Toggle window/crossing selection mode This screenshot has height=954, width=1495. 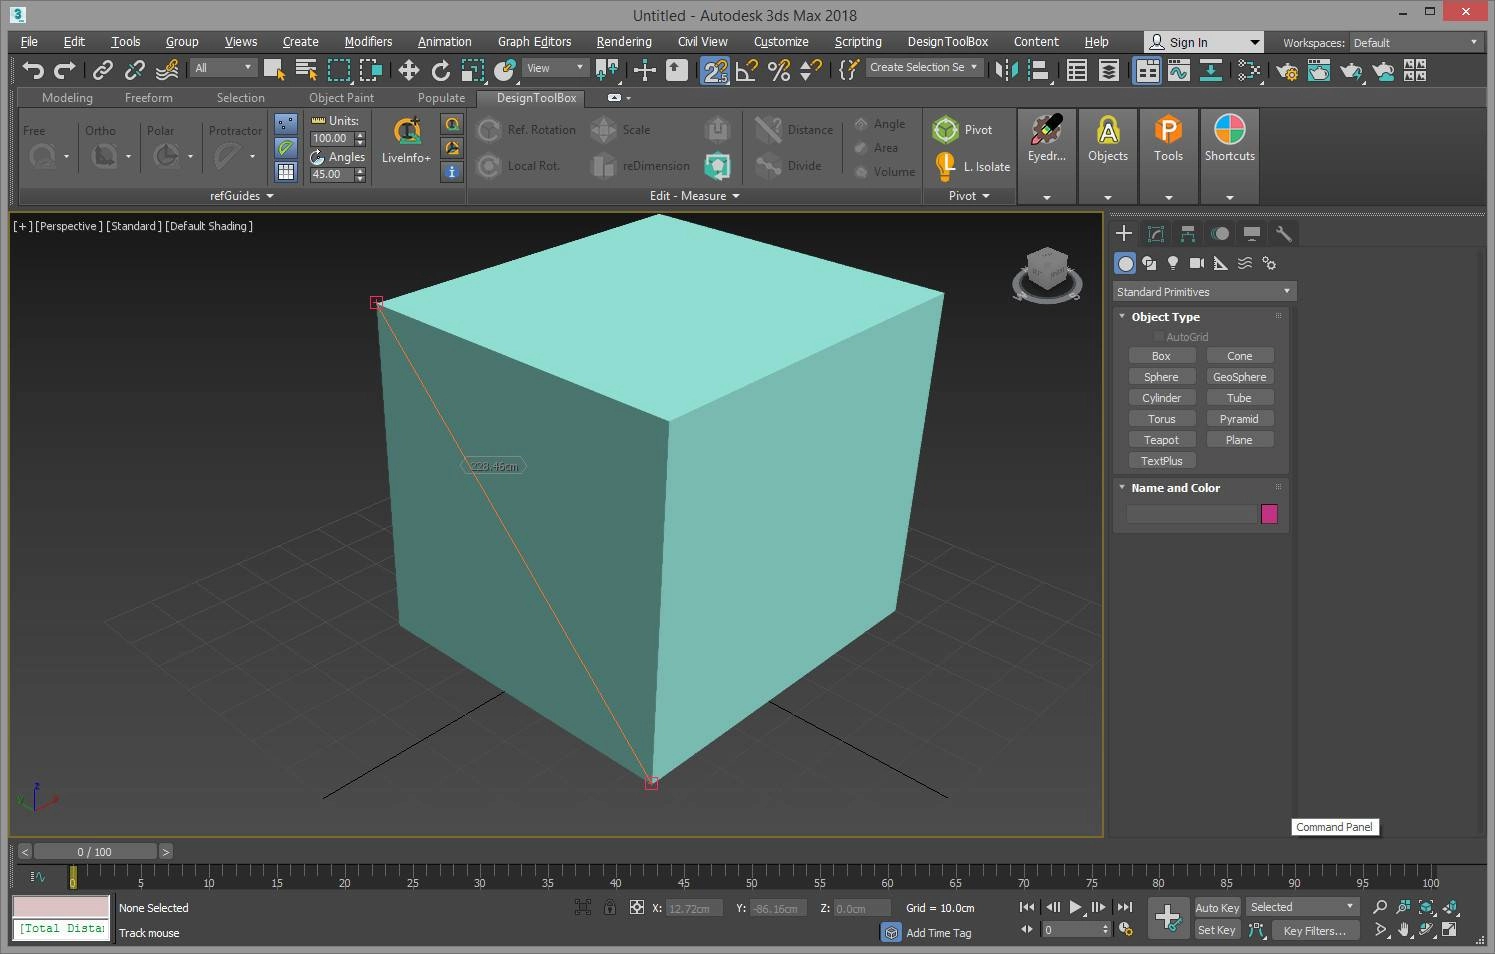(x=371, y=70)
